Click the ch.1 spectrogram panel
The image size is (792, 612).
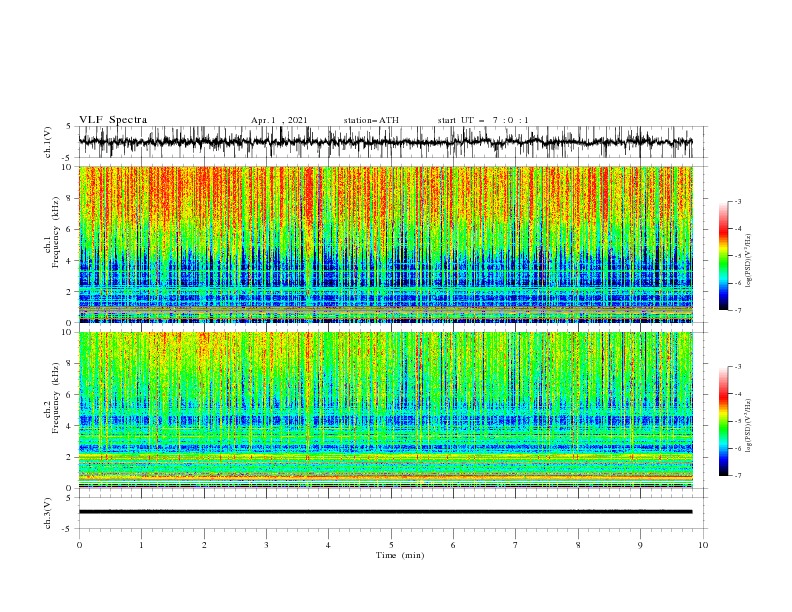[x=385, y=244]
